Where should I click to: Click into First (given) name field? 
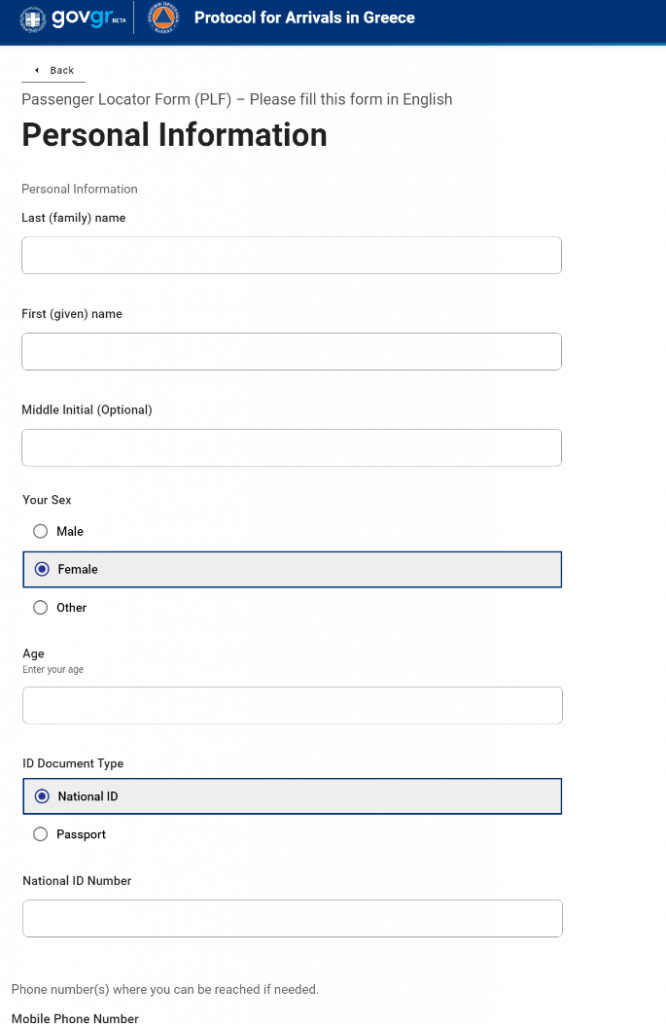[291, 351]
